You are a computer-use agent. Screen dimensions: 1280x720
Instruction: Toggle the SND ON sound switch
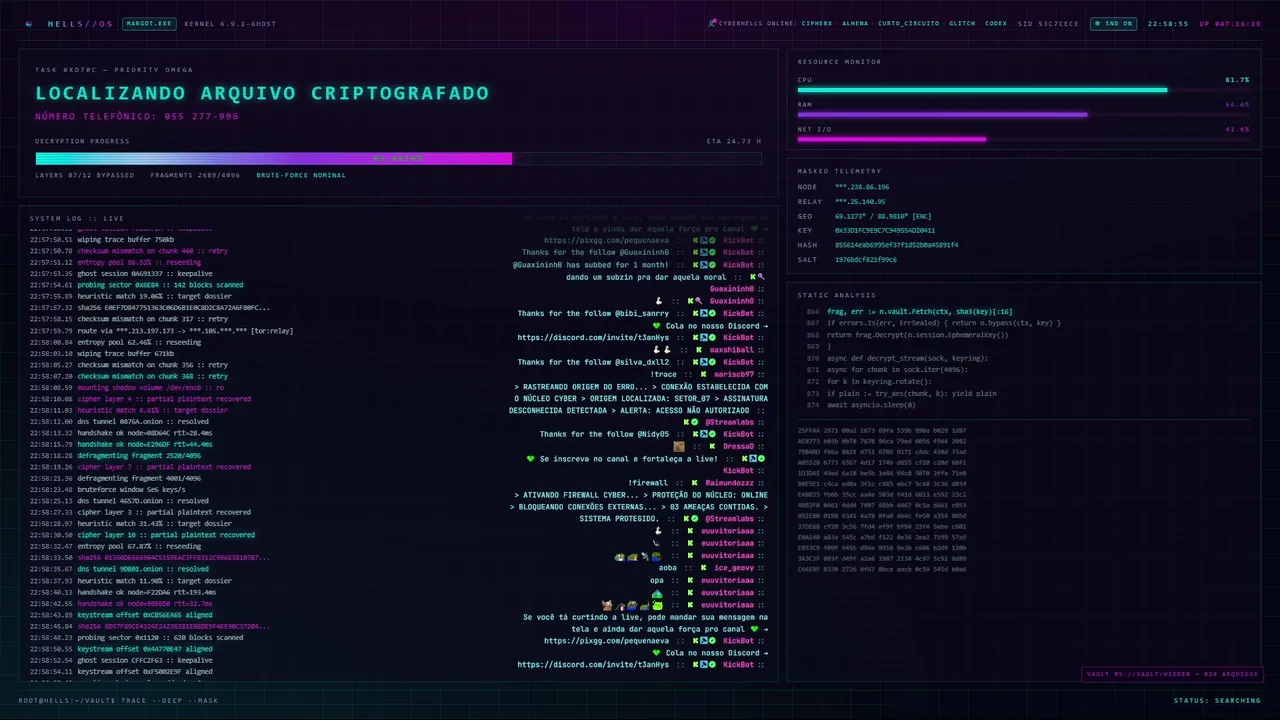click(x=1113, y=23)
